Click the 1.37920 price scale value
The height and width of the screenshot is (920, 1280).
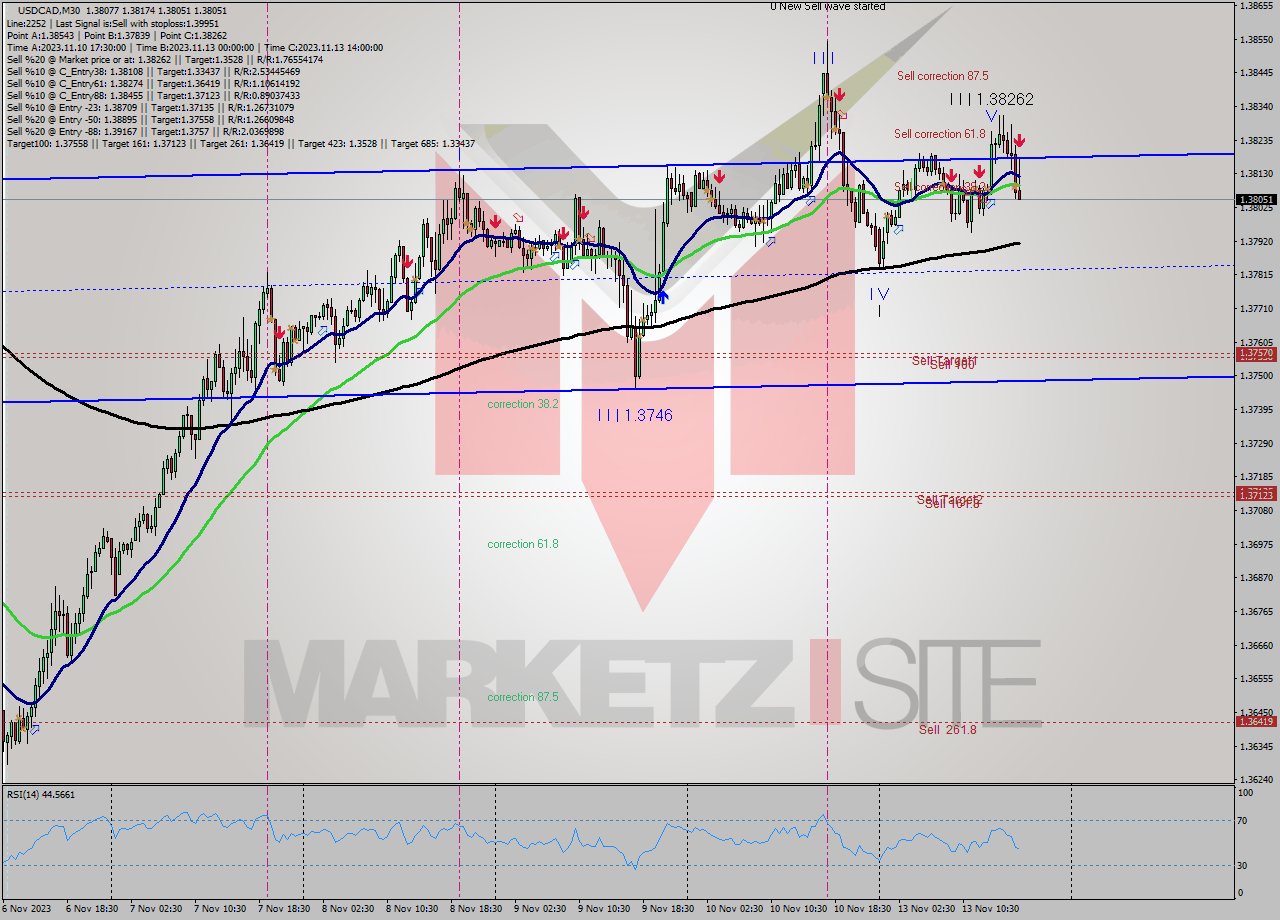tap(1256, 242)
